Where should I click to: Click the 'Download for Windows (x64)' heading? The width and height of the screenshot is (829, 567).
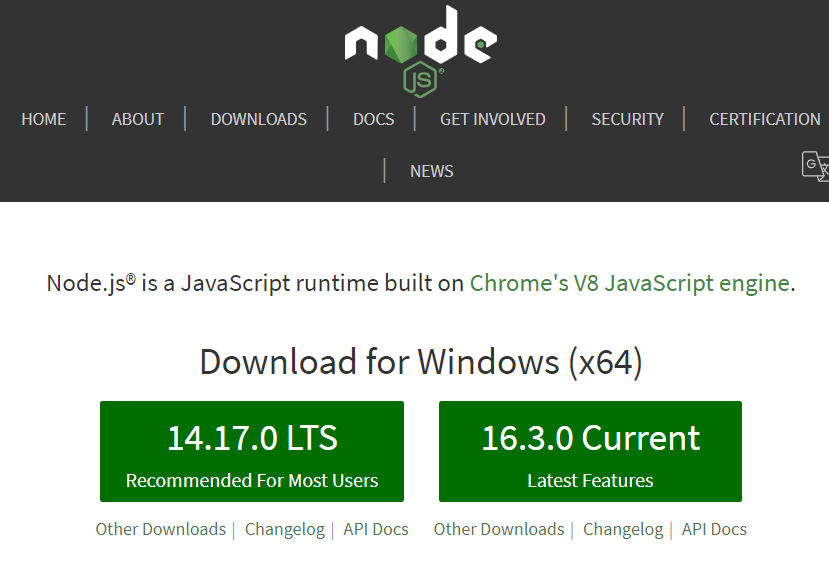tap(421, 362)
